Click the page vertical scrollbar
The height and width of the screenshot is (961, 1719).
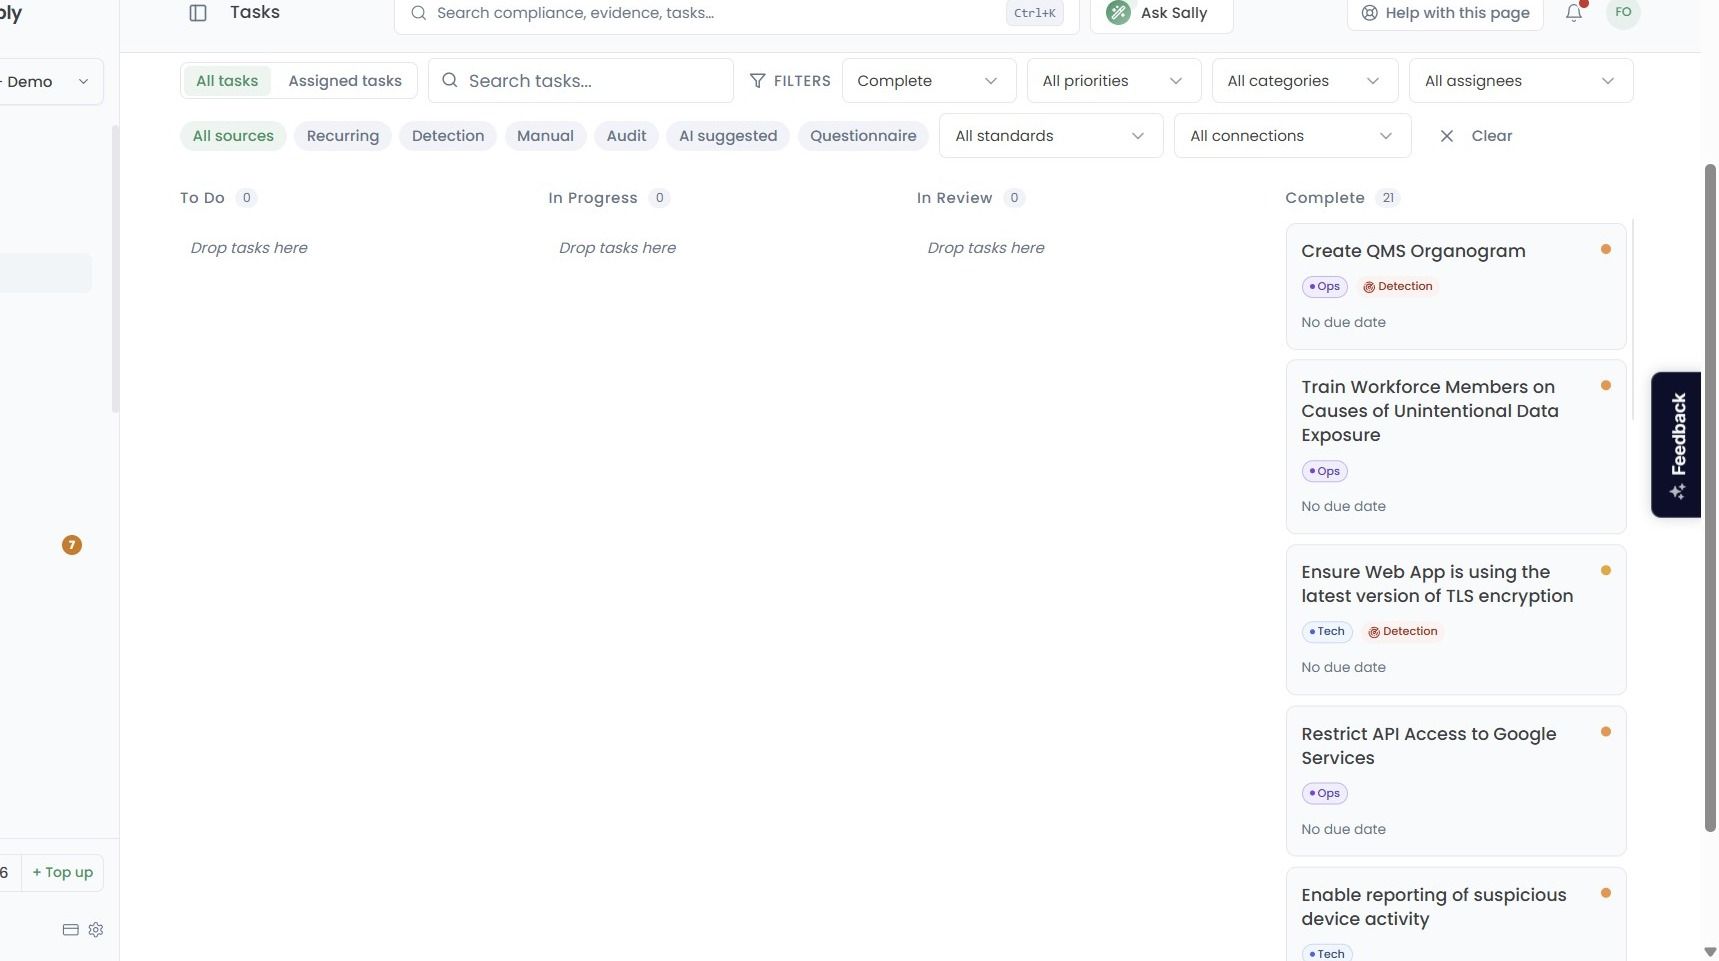(x=1710, y=497)
